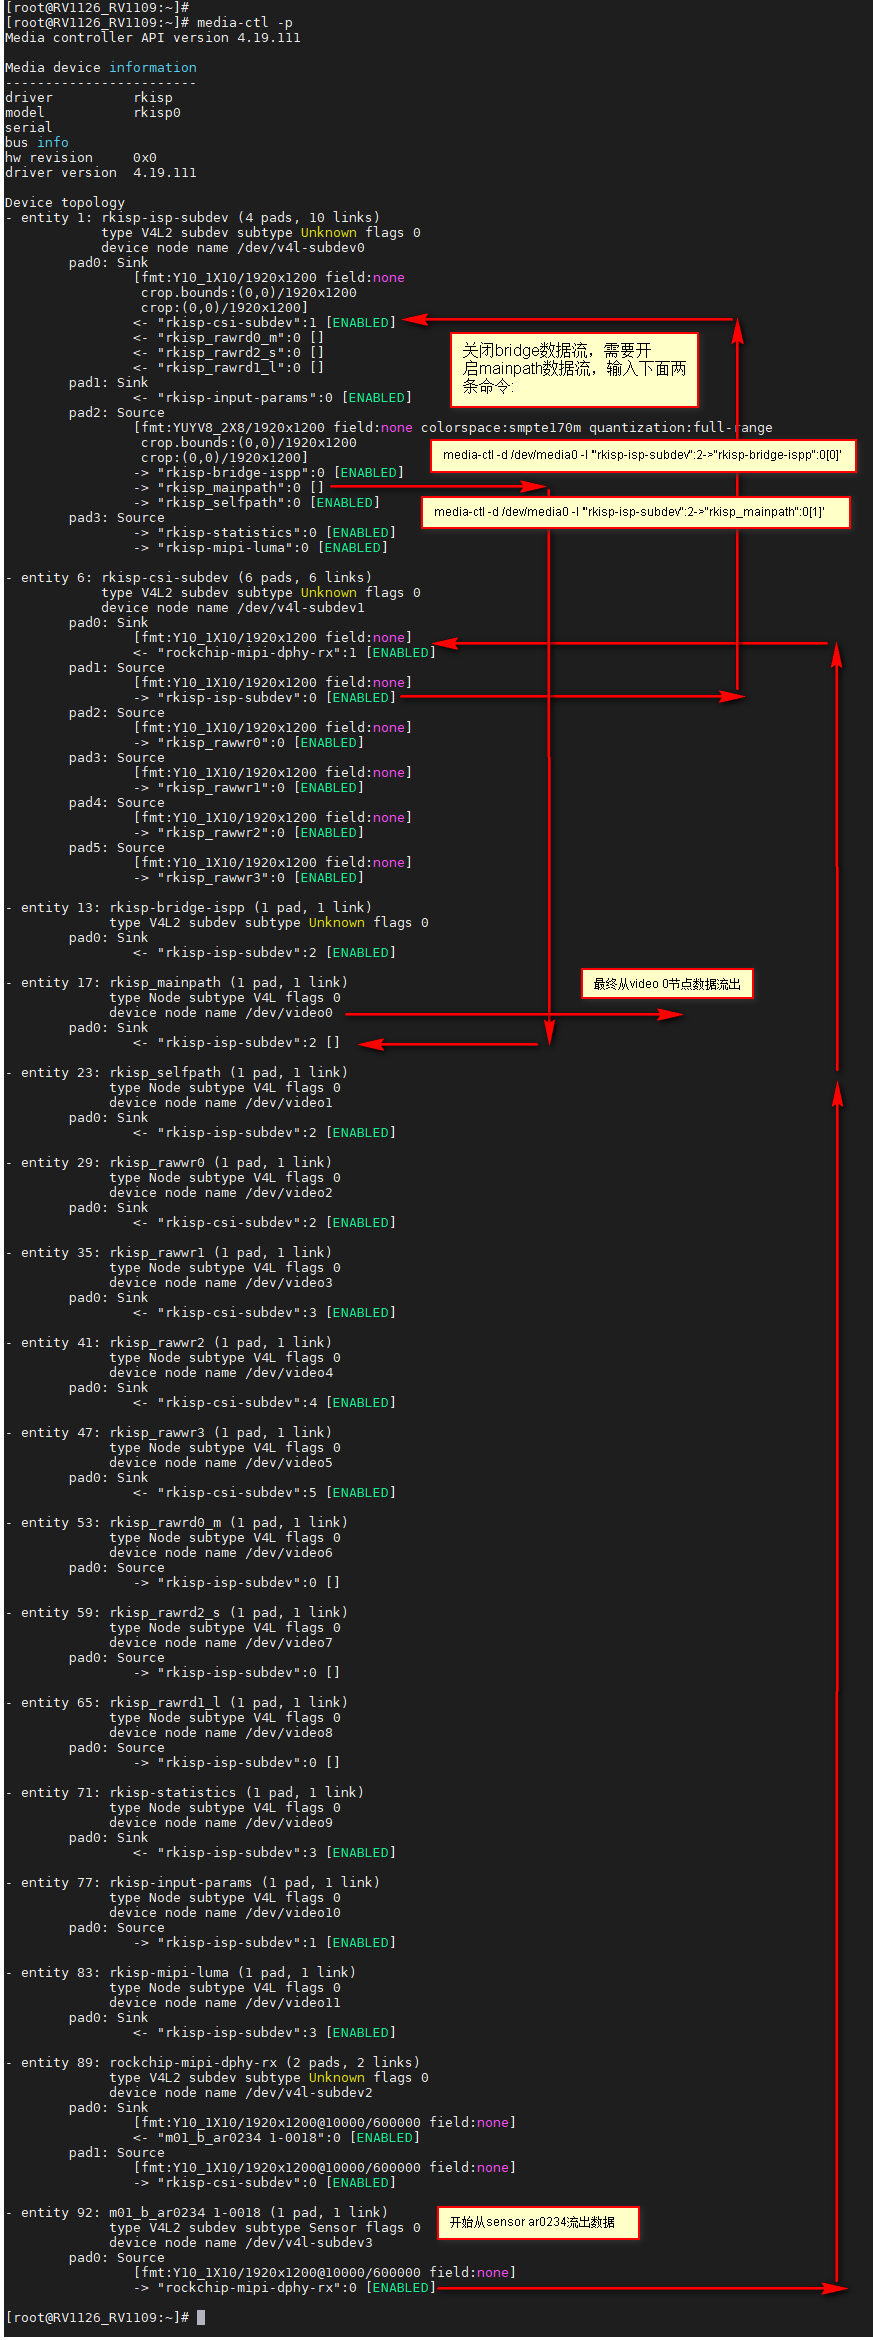Image resolution: width=873 pixels, height=2340 pixels.
Task: Select '"rkisp-csi-subdev":3 [ENABLED]' link line
Action: pos(265,1312)
